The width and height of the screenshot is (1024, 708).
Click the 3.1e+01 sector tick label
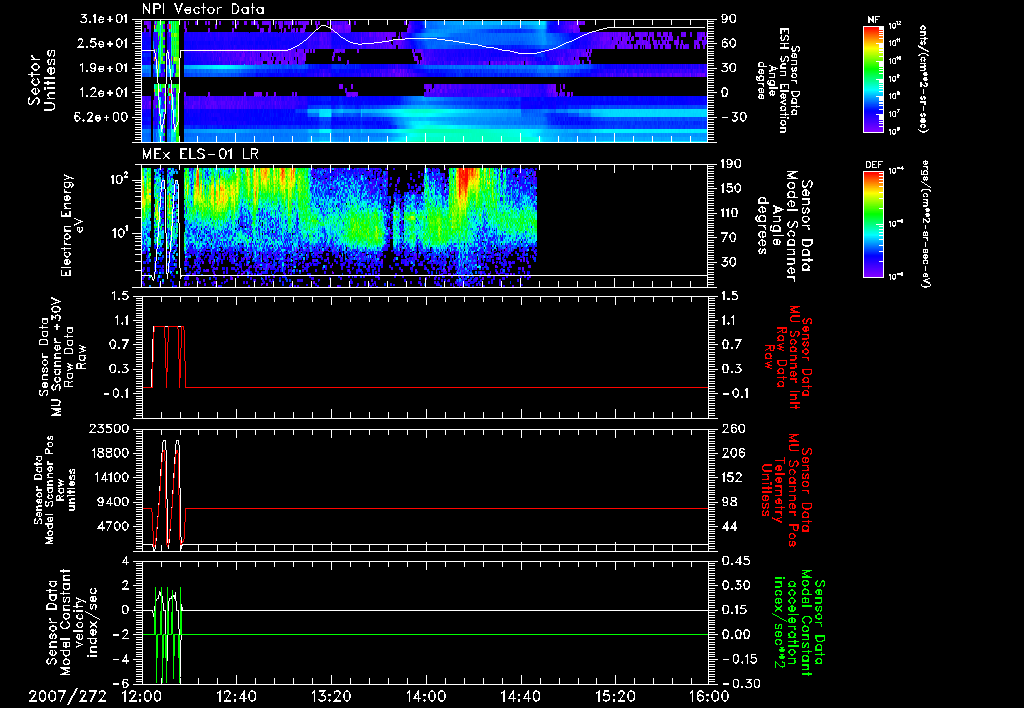[103, 19]
